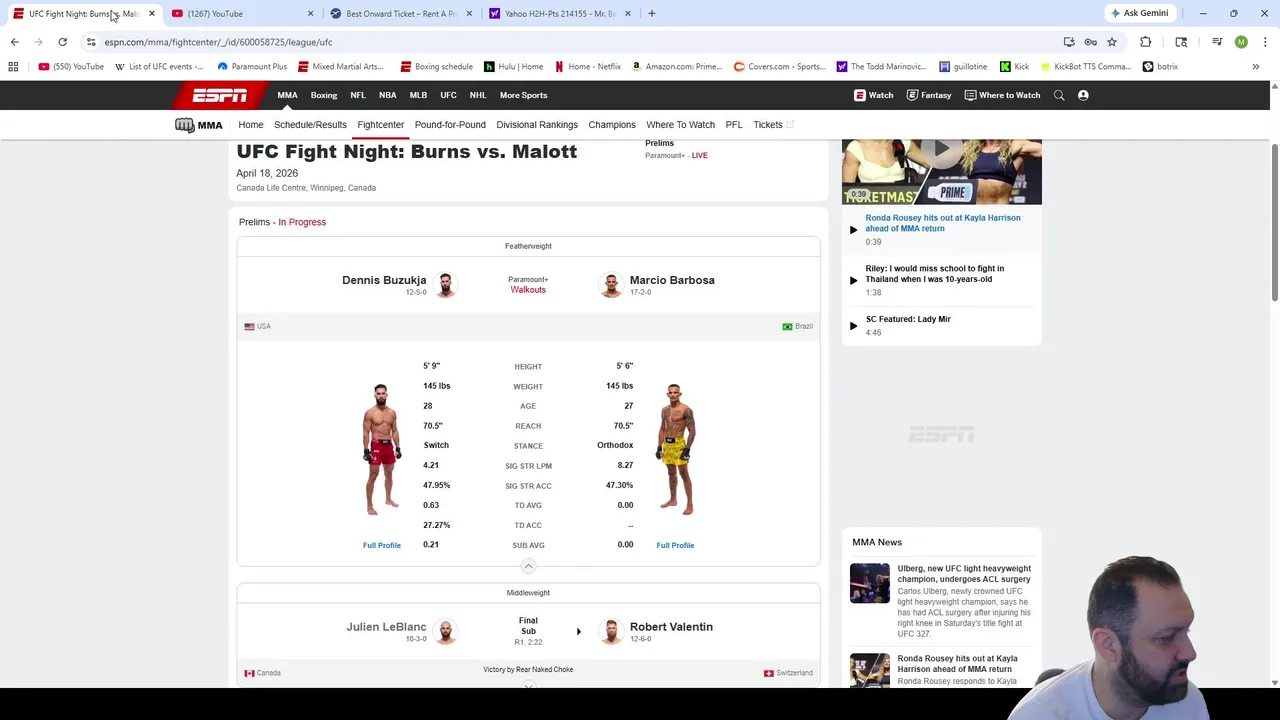
Task: Click the Dennis Buzukja name link
Action: click(x=384, y=280)
